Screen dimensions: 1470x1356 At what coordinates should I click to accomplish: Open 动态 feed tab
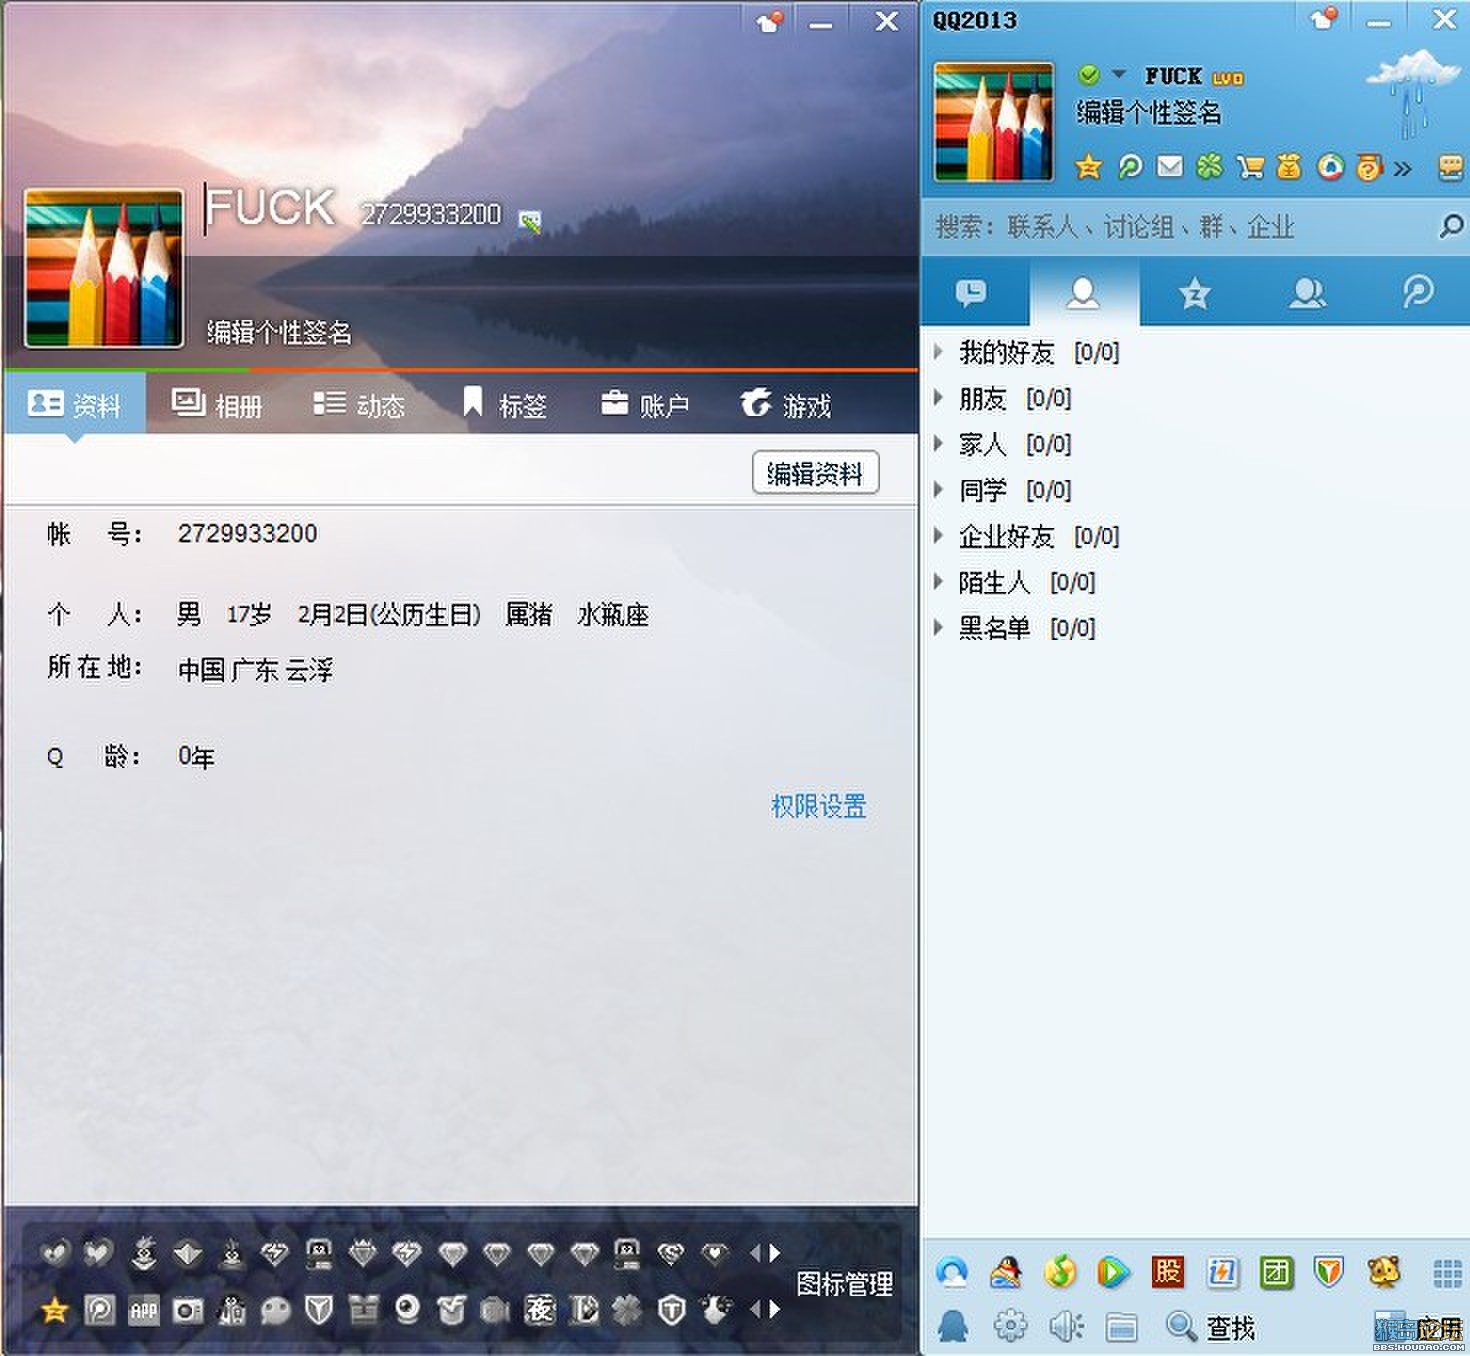(359, 405)
